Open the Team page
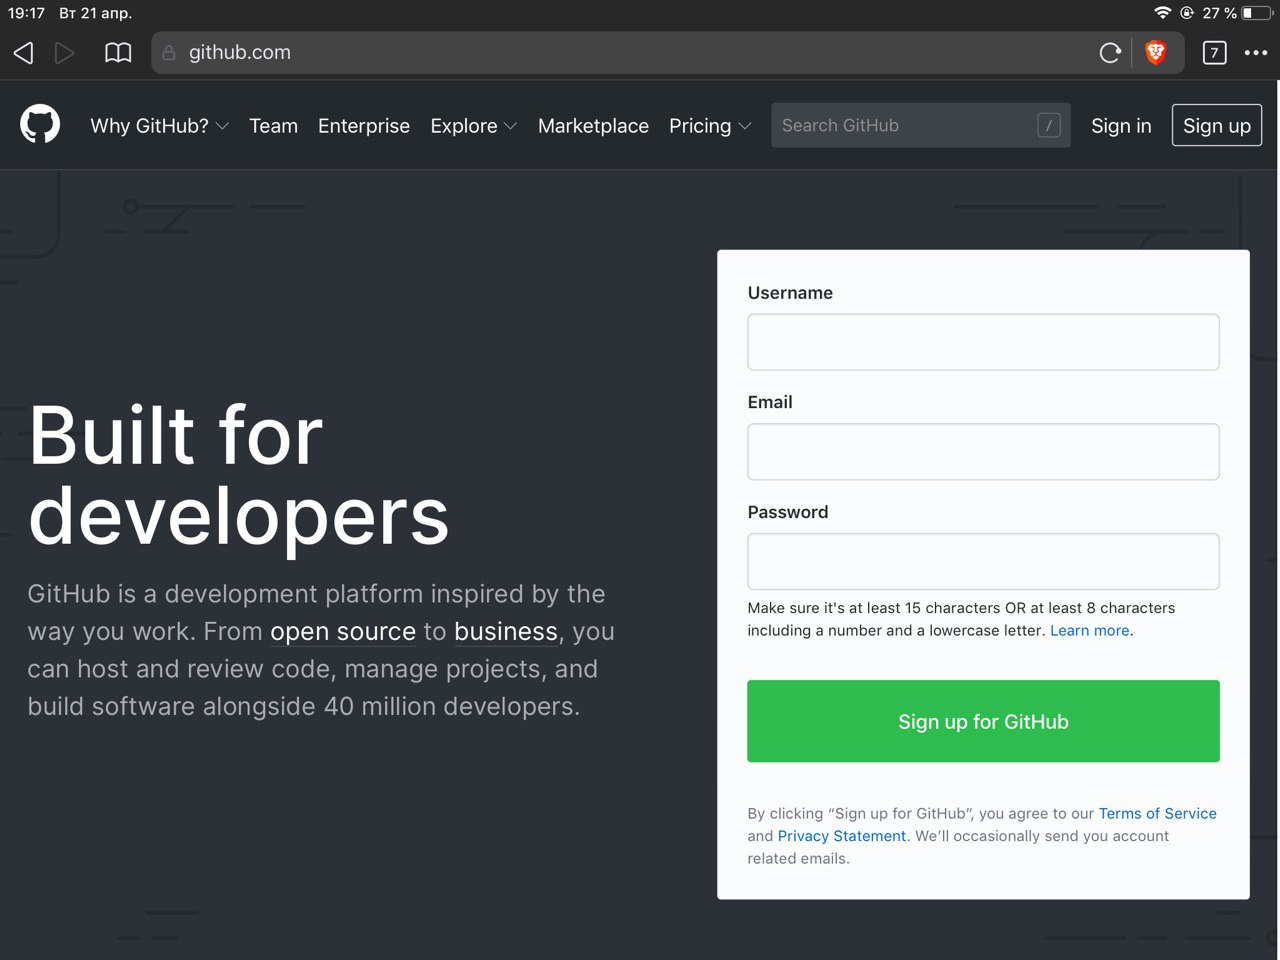This screenshot has height=960, width=1280. [273, 126]
